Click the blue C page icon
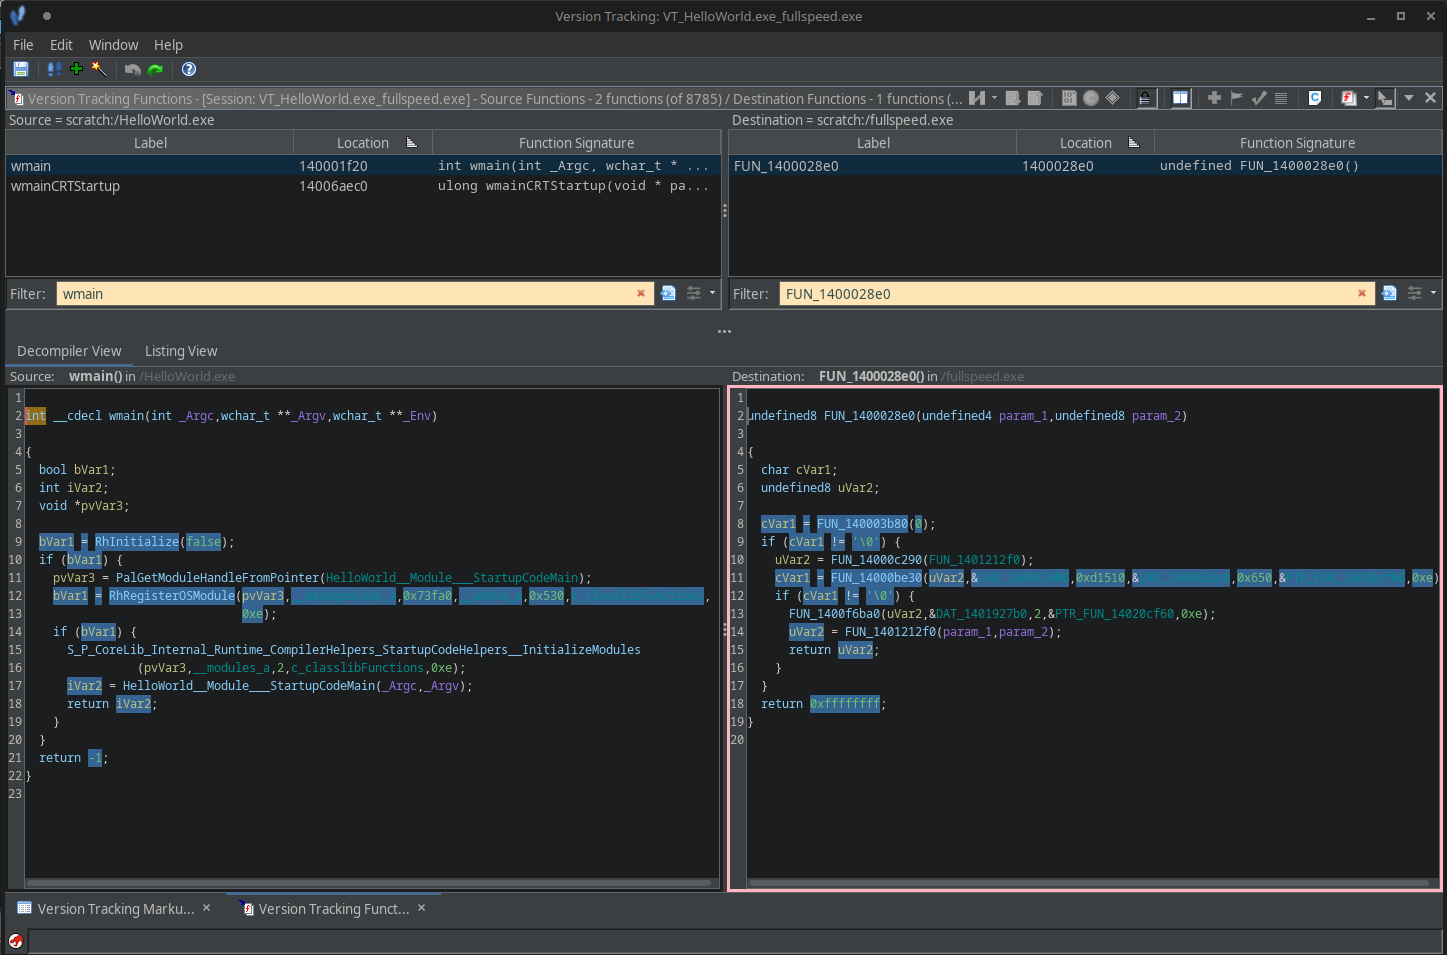The width and height of the screenshot is (1447, 955). click(1315, 98)
